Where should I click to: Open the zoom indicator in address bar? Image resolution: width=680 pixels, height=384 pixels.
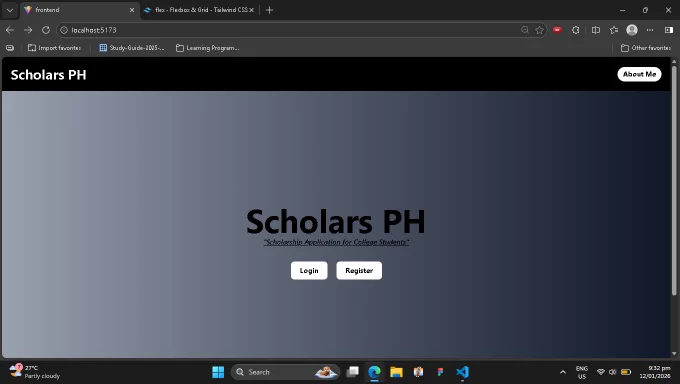click(525, 30)
